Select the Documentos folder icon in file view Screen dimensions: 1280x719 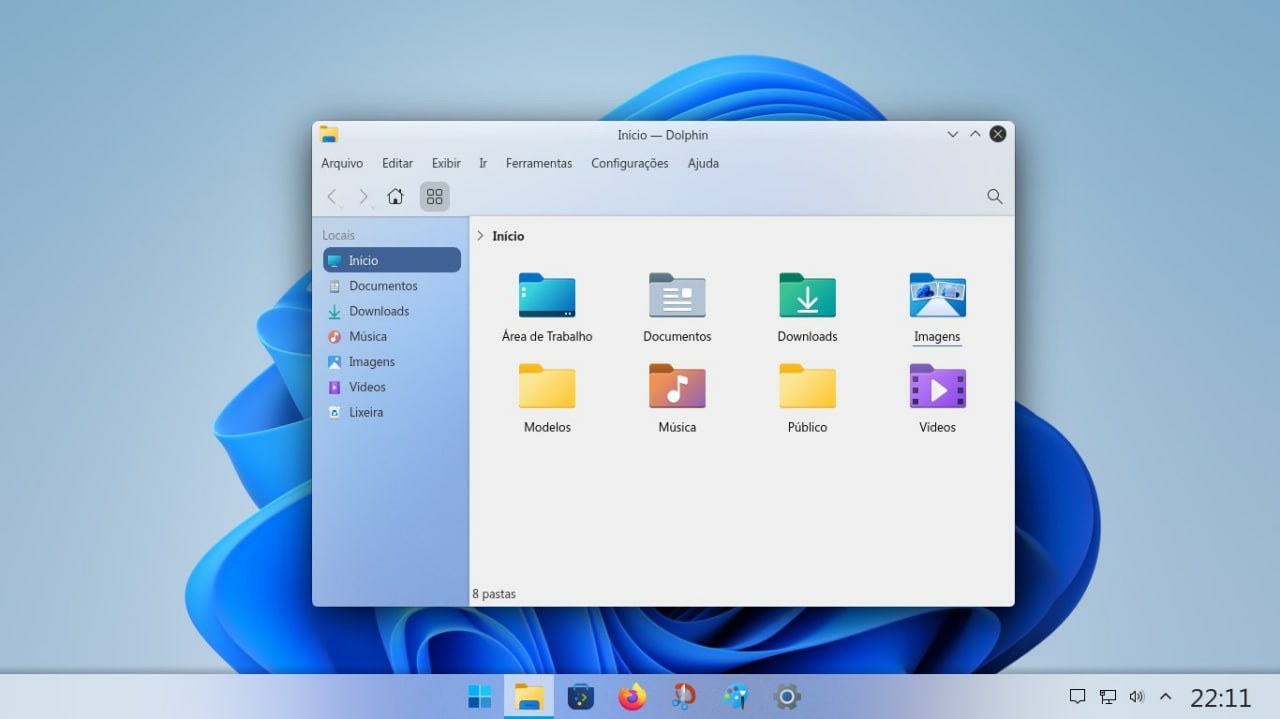point(677,295)
